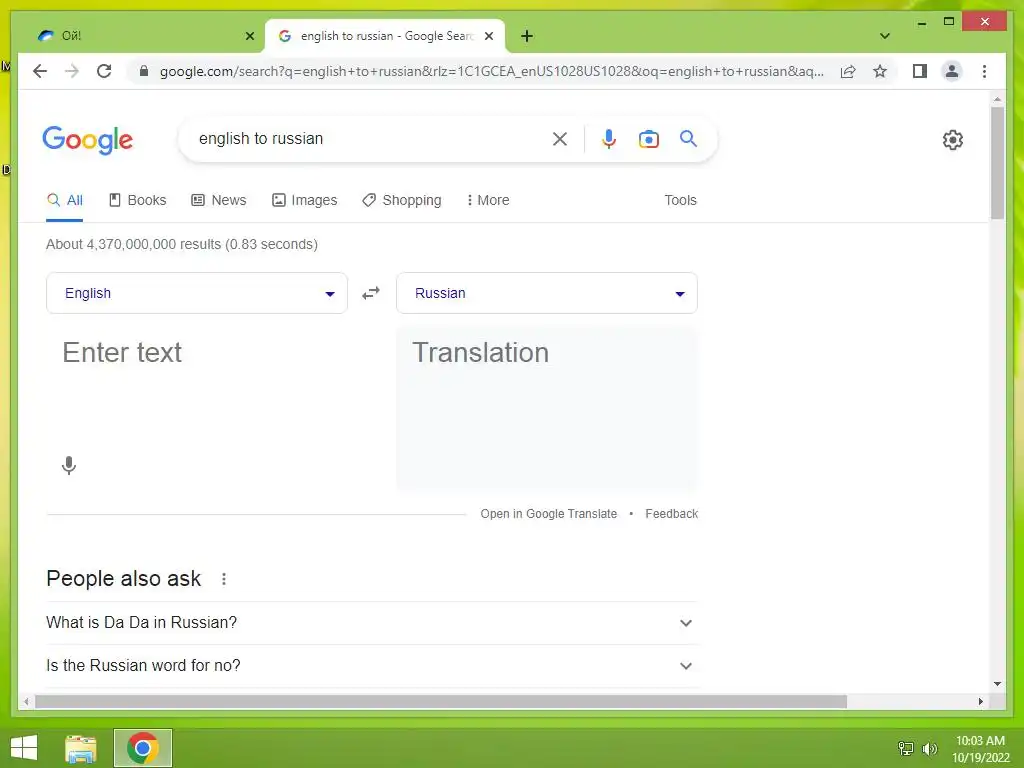Screen dimensions: 1024x768
Task: Click the Chrome taskbar icon
Action: [143, 748]
